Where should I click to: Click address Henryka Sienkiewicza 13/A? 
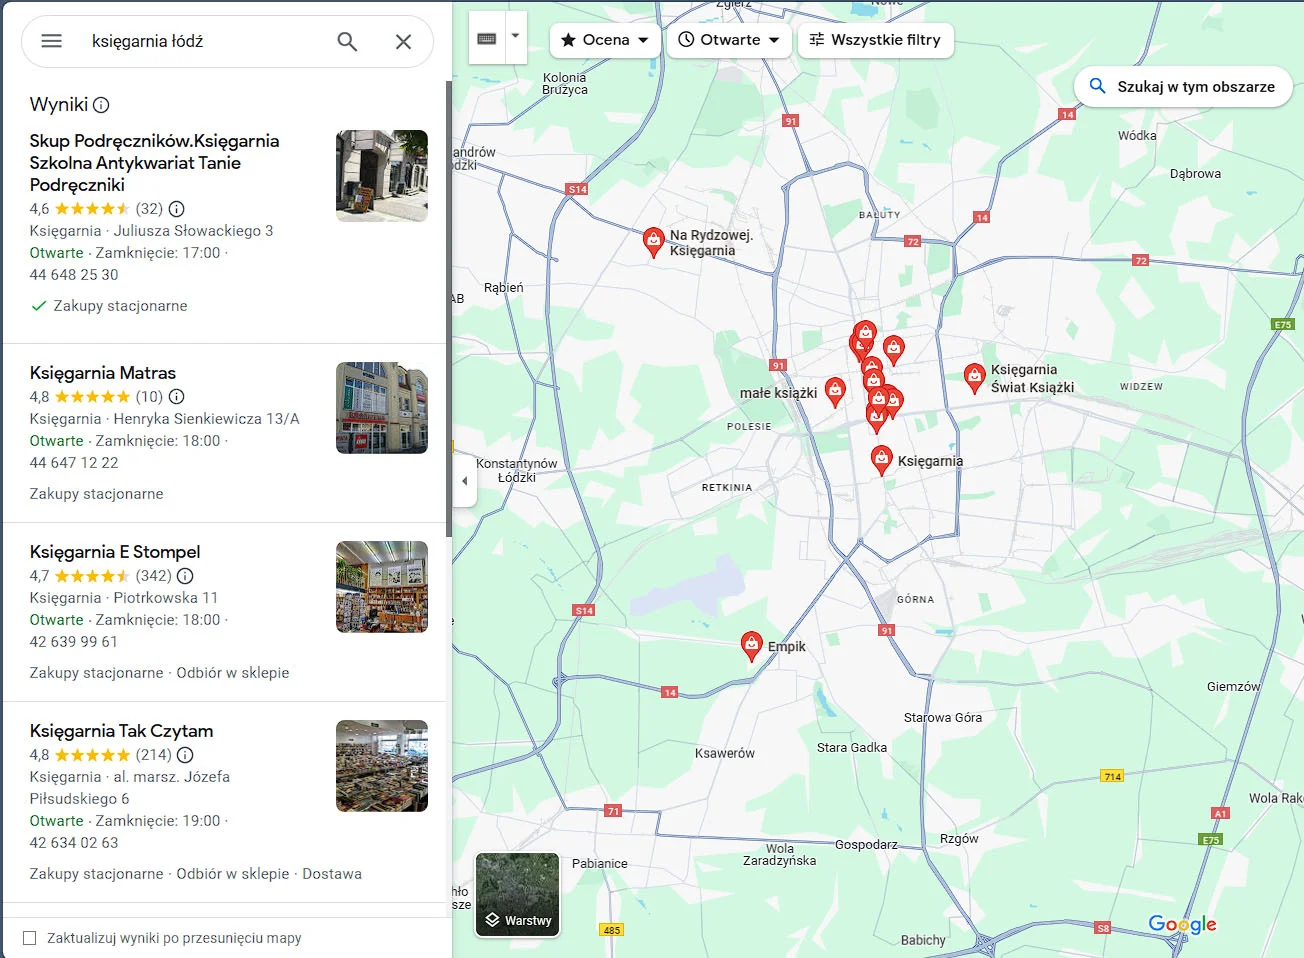coord(207,419)
